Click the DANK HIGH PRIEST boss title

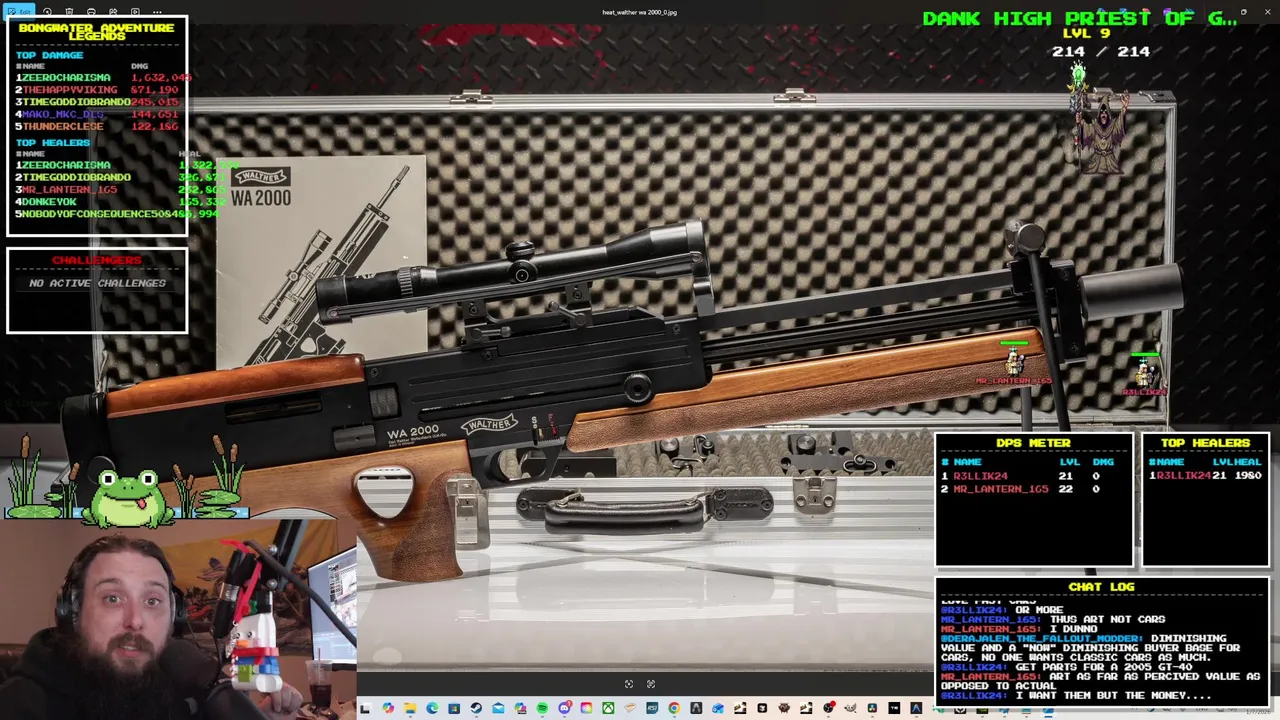tap(1080, 18)
